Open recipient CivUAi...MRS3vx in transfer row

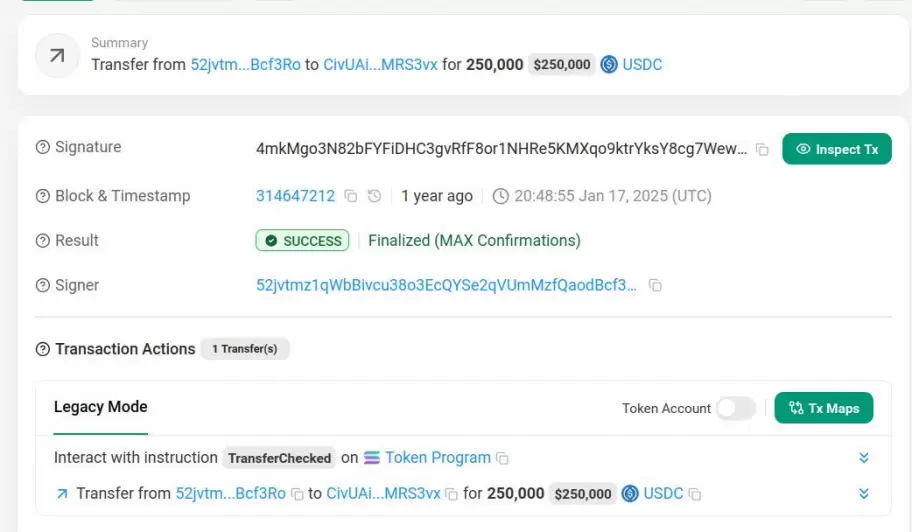click(x=383, y=494)
